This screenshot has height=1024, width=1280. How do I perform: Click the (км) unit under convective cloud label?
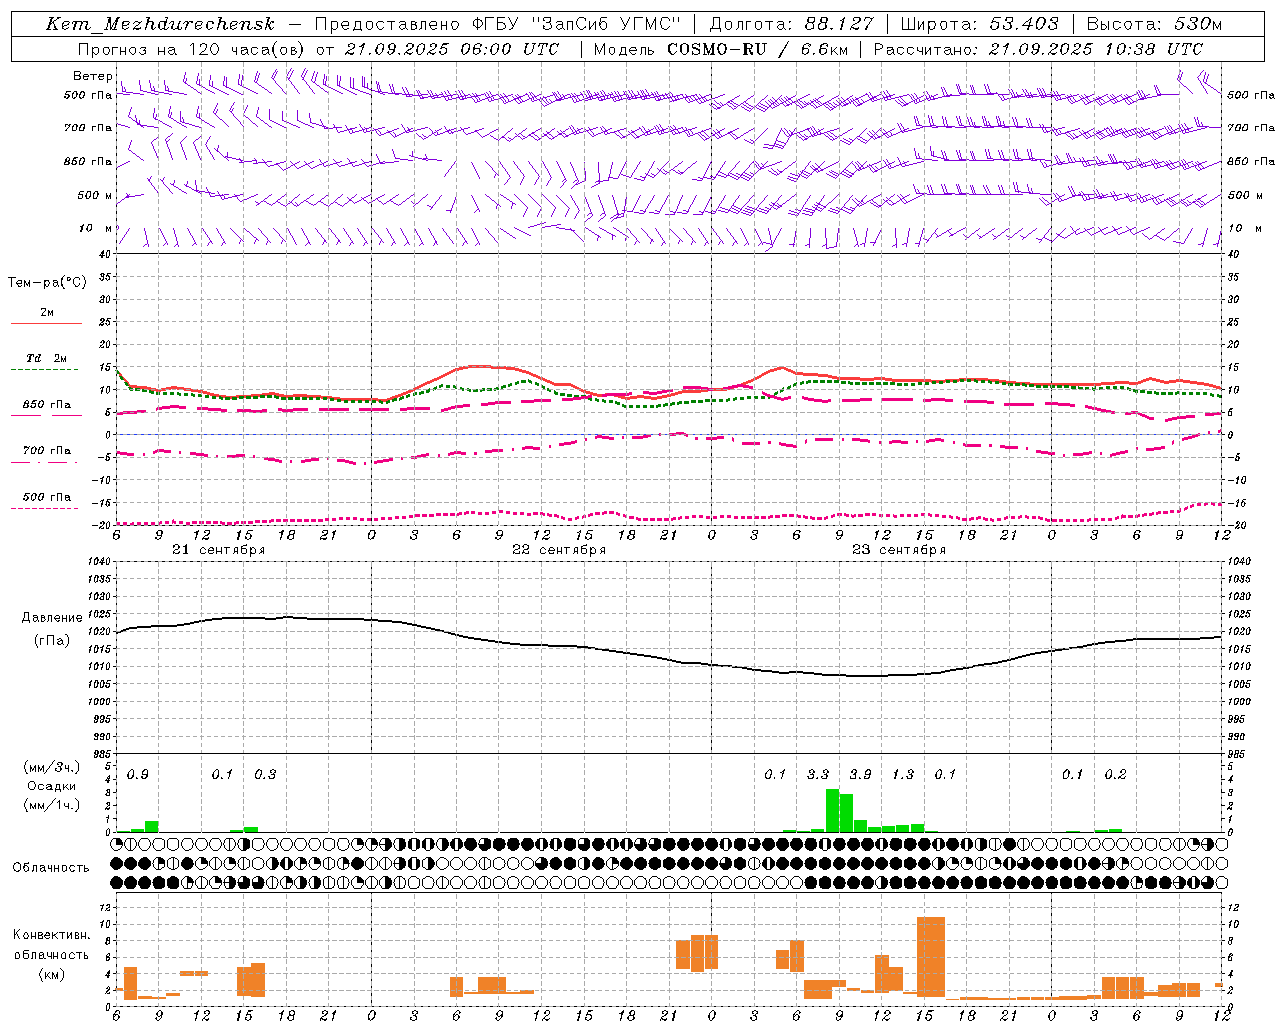(52, 973)
